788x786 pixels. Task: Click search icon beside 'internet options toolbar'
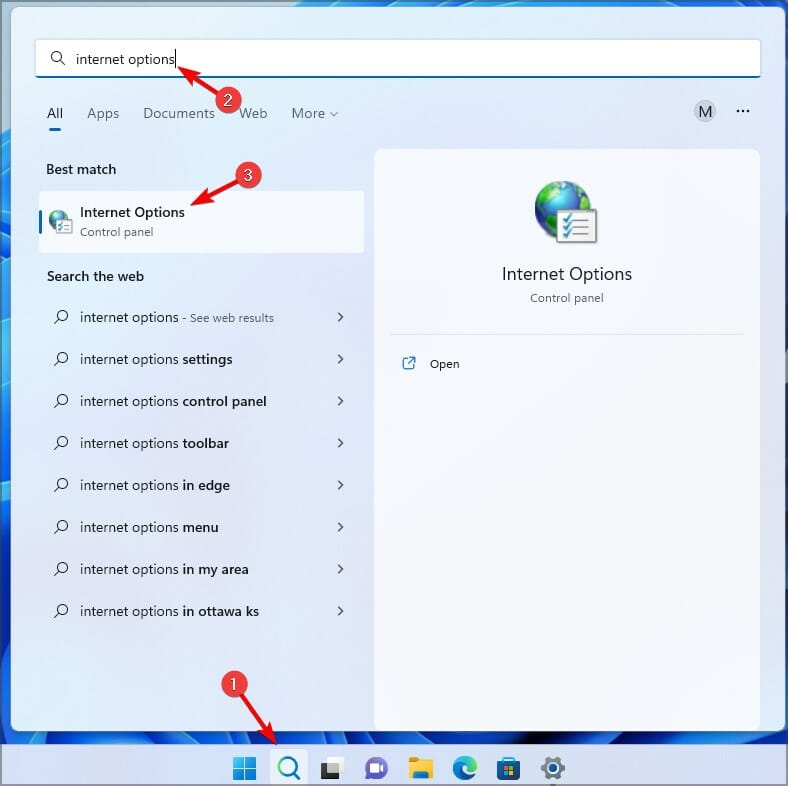point(61,443)
